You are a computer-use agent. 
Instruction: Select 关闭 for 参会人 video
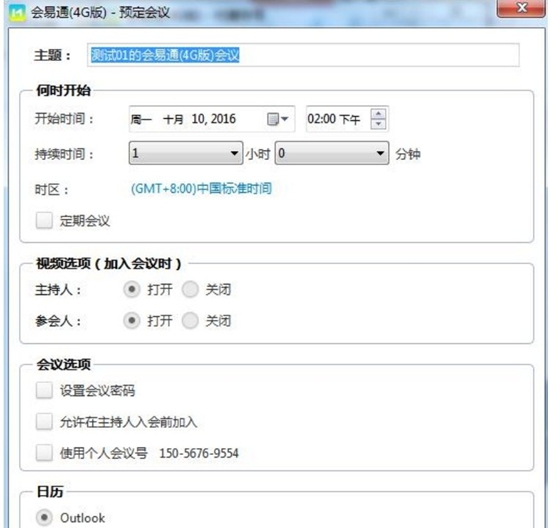pyautogui.click(x=190, y=321)
